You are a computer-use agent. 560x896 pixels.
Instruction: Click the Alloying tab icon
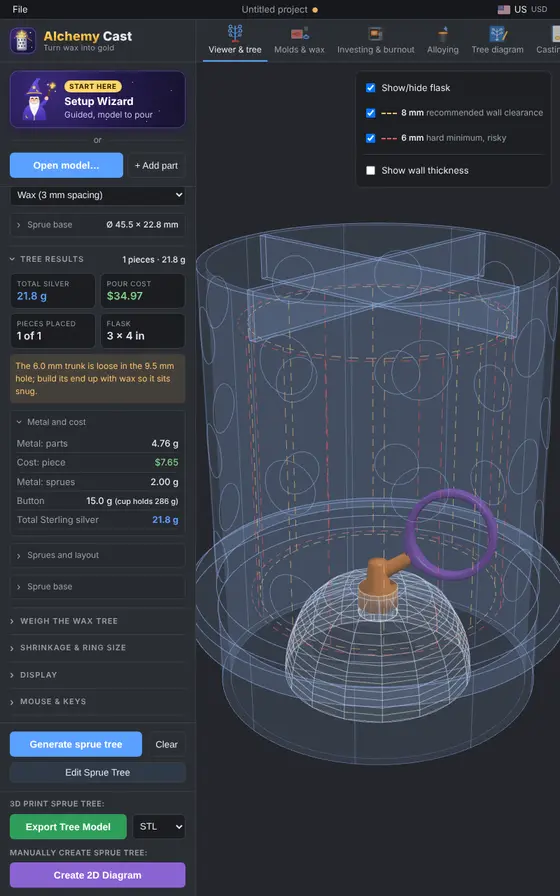(x=443, y=34)
